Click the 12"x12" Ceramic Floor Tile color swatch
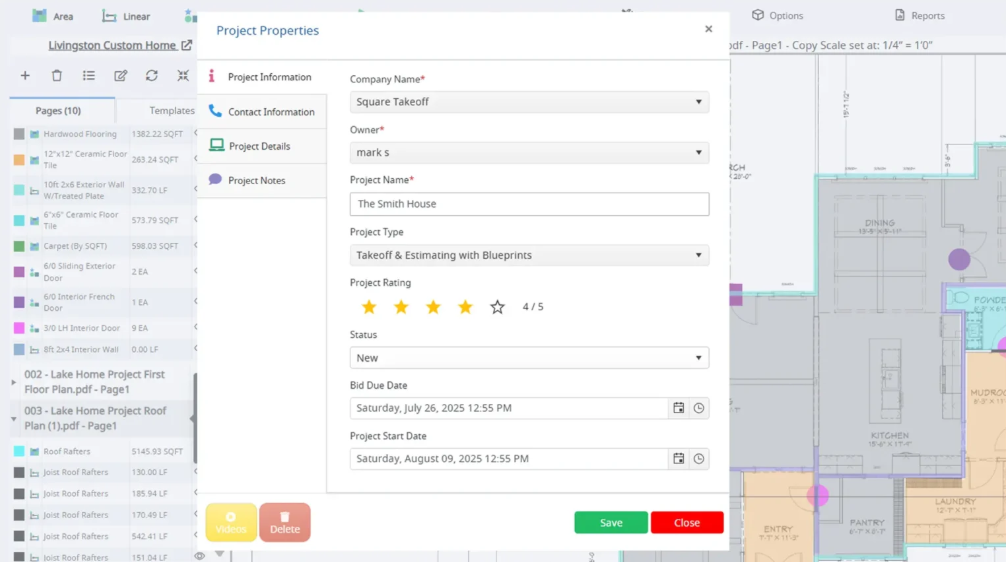1006x562 pixels. tap(19, 160)
